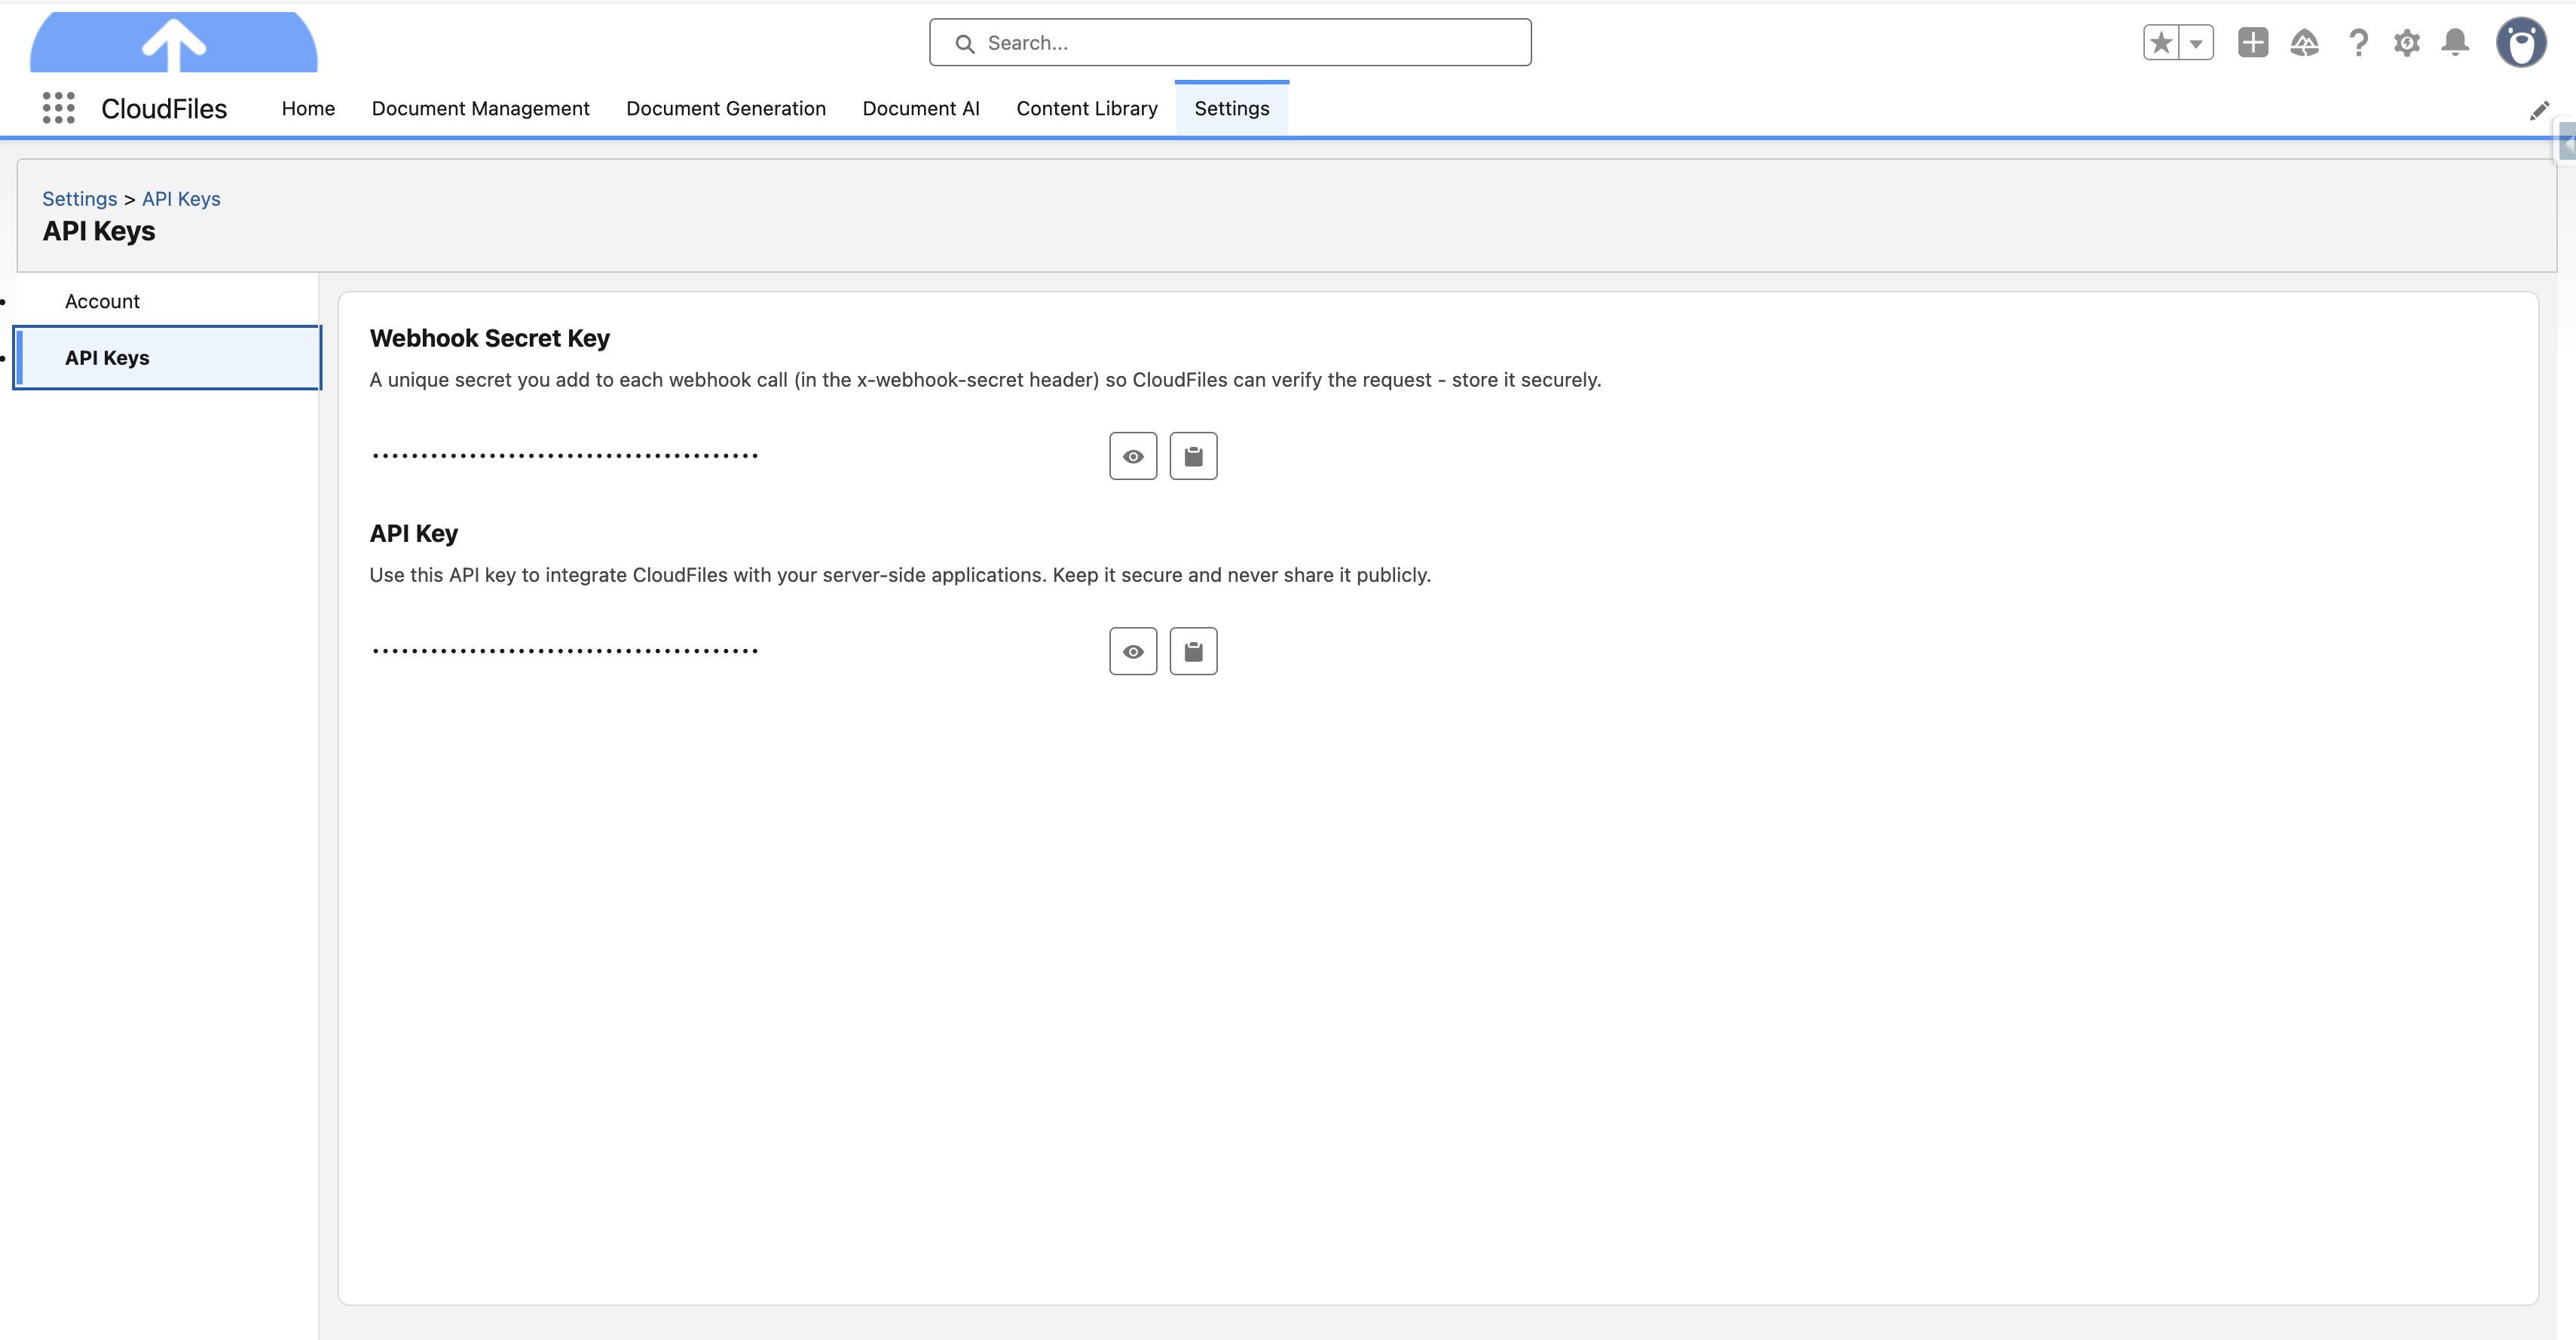
Task: Click the CloudFiles app name
Action: coord(164,108)
